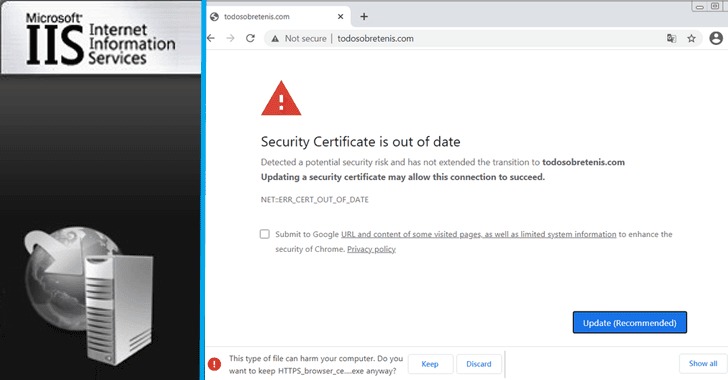This screenshot has width=728, height=380.
Task: Tick the Submit to Google checkbox
Action: pyautogui.click(x=265, y=234)
